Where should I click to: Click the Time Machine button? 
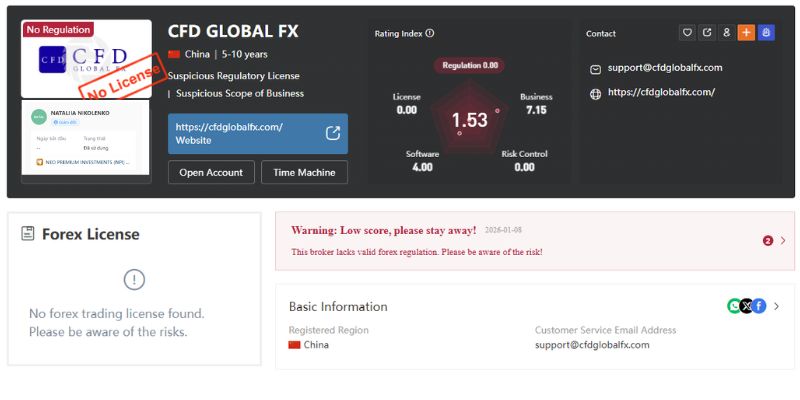[x=304, y=172]
